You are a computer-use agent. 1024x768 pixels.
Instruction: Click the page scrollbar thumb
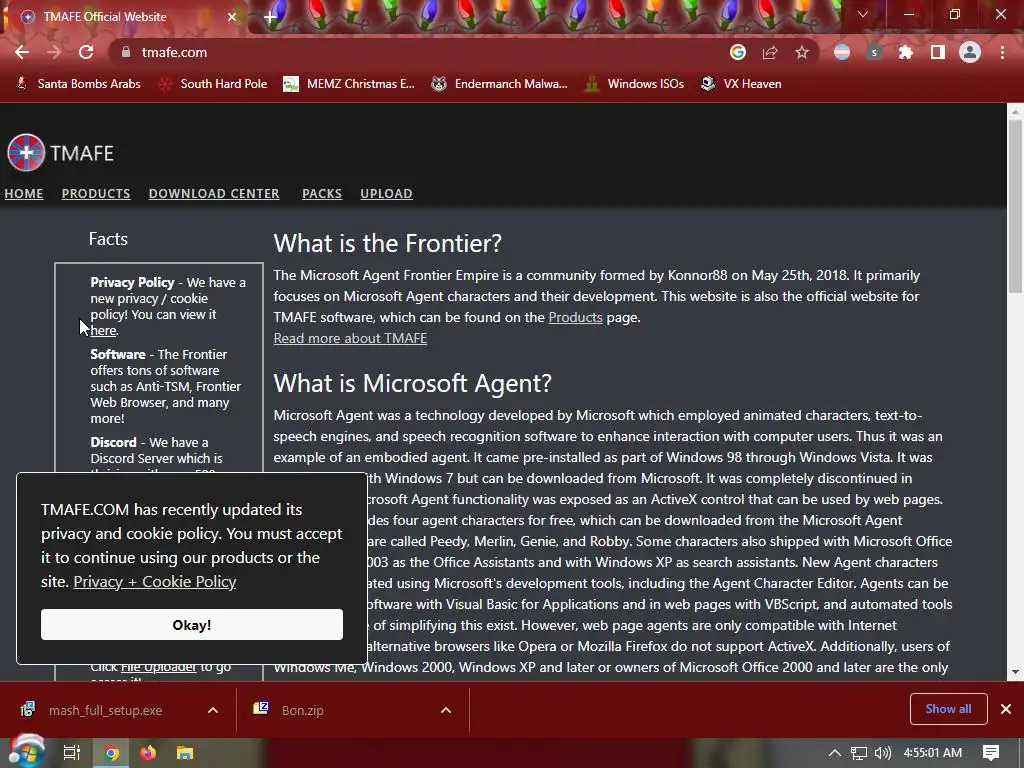[1016, 206]
